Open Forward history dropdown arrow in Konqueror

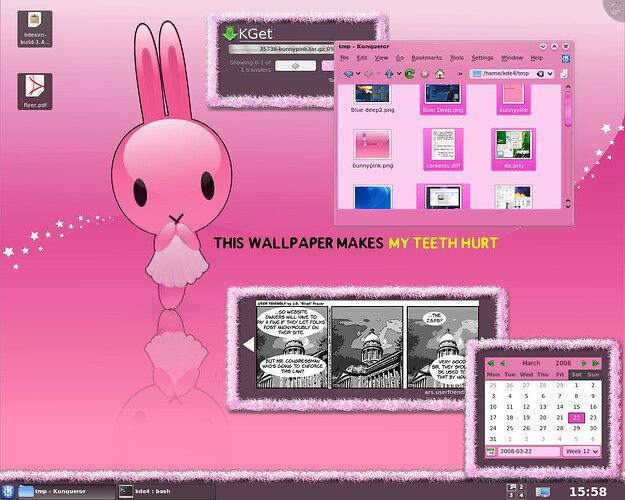[x=379, y=74]
